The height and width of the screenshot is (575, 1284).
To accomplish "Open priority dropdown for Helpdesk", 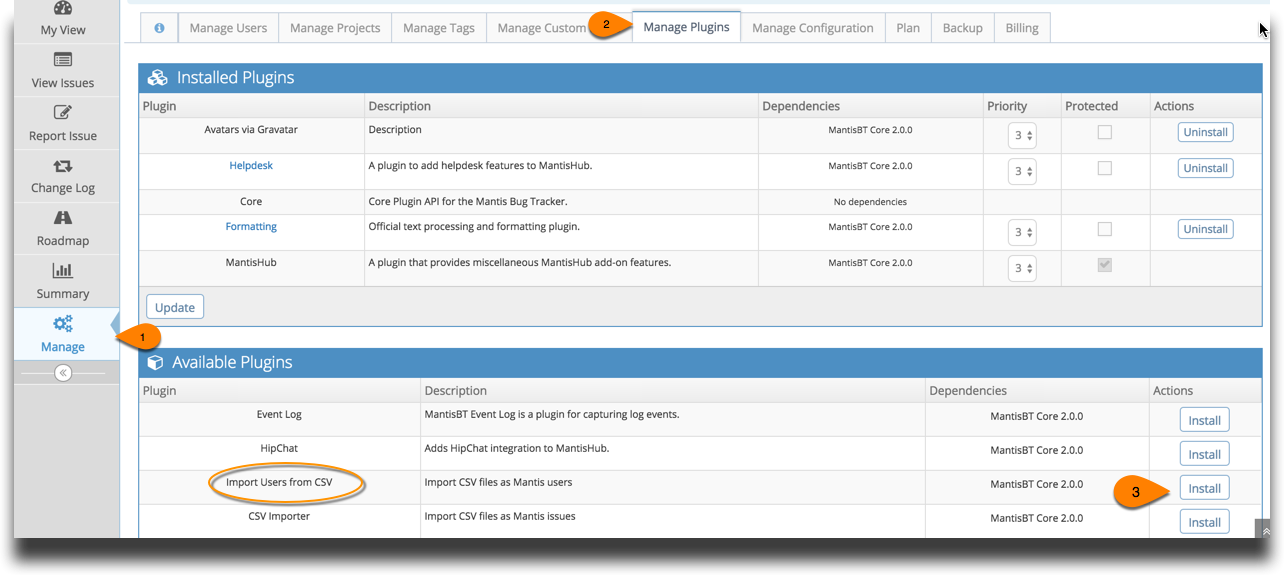I will (x=1022, y=171).
